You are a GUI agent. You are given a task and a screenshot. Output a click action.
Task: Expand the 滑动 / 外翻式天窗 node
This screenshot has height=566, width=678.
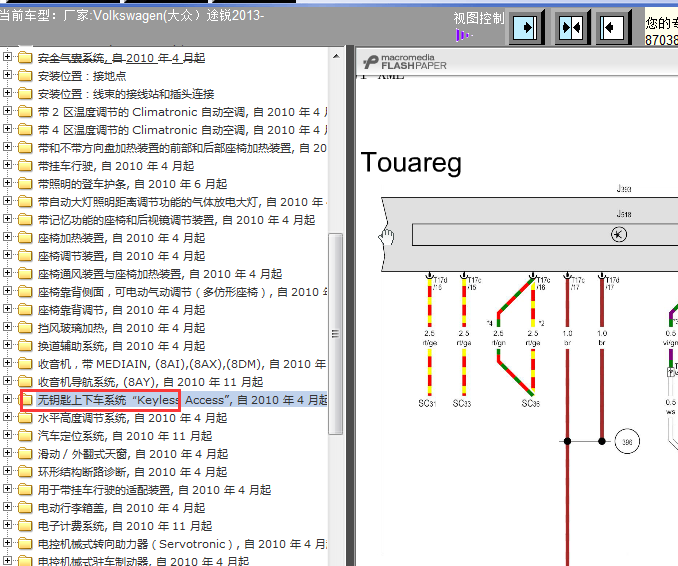[7, 453]
